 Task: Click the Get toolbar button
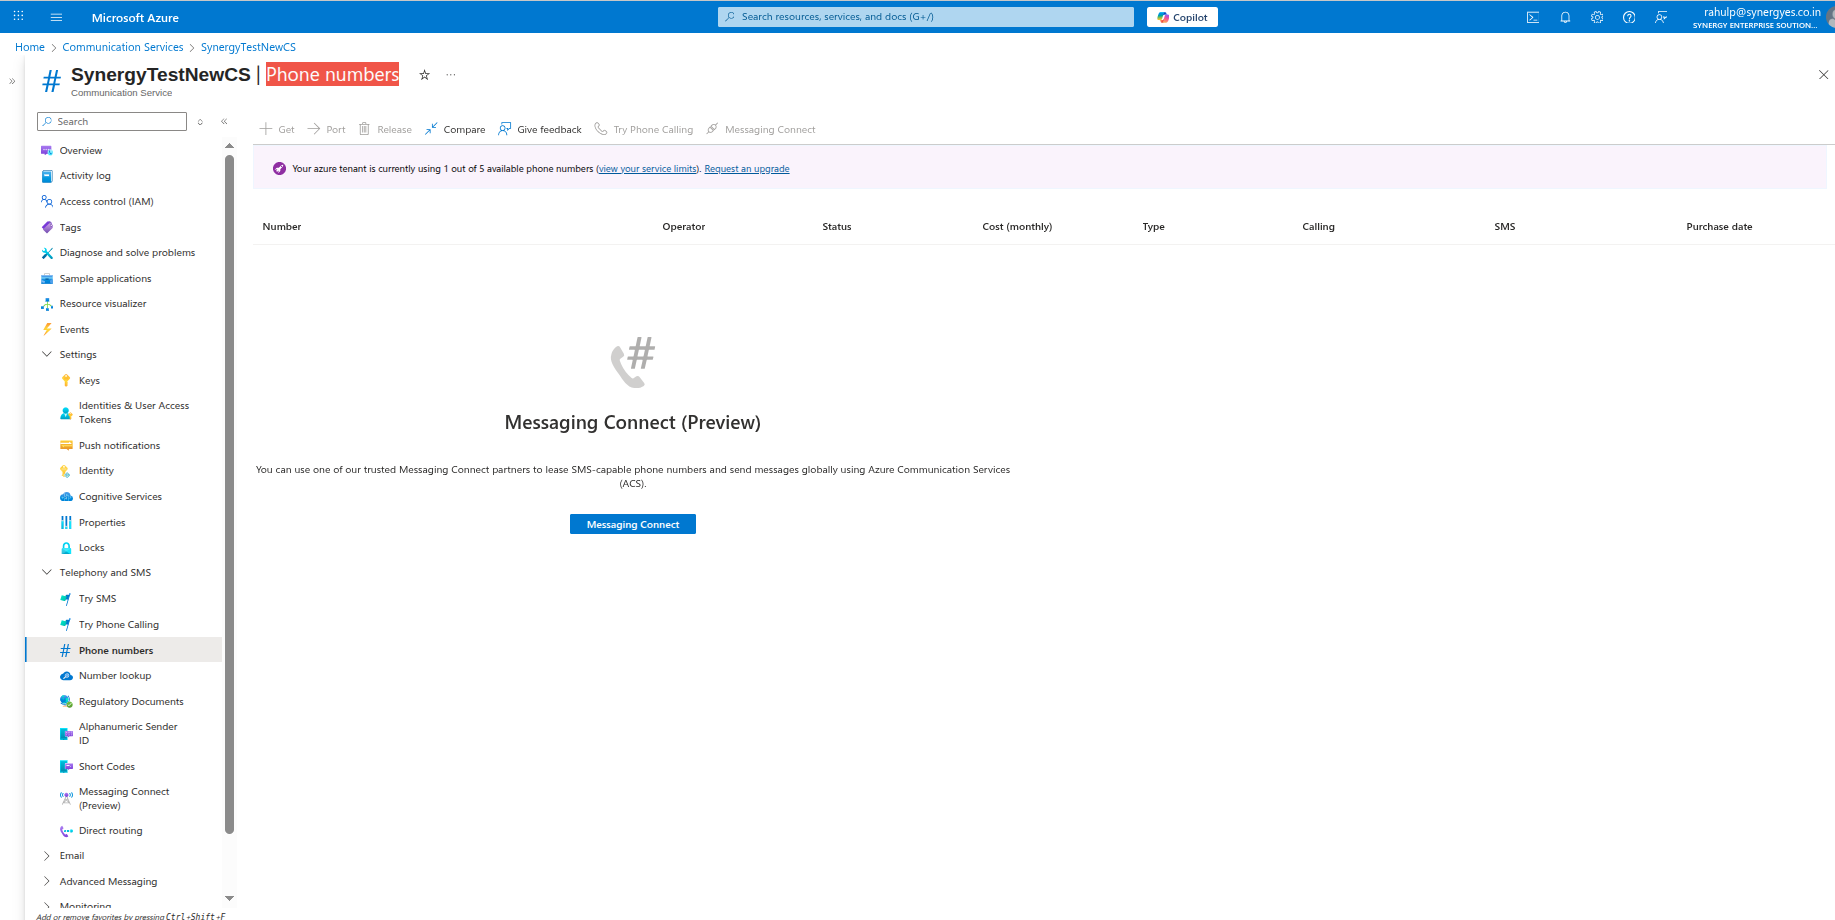pos(277,129)
